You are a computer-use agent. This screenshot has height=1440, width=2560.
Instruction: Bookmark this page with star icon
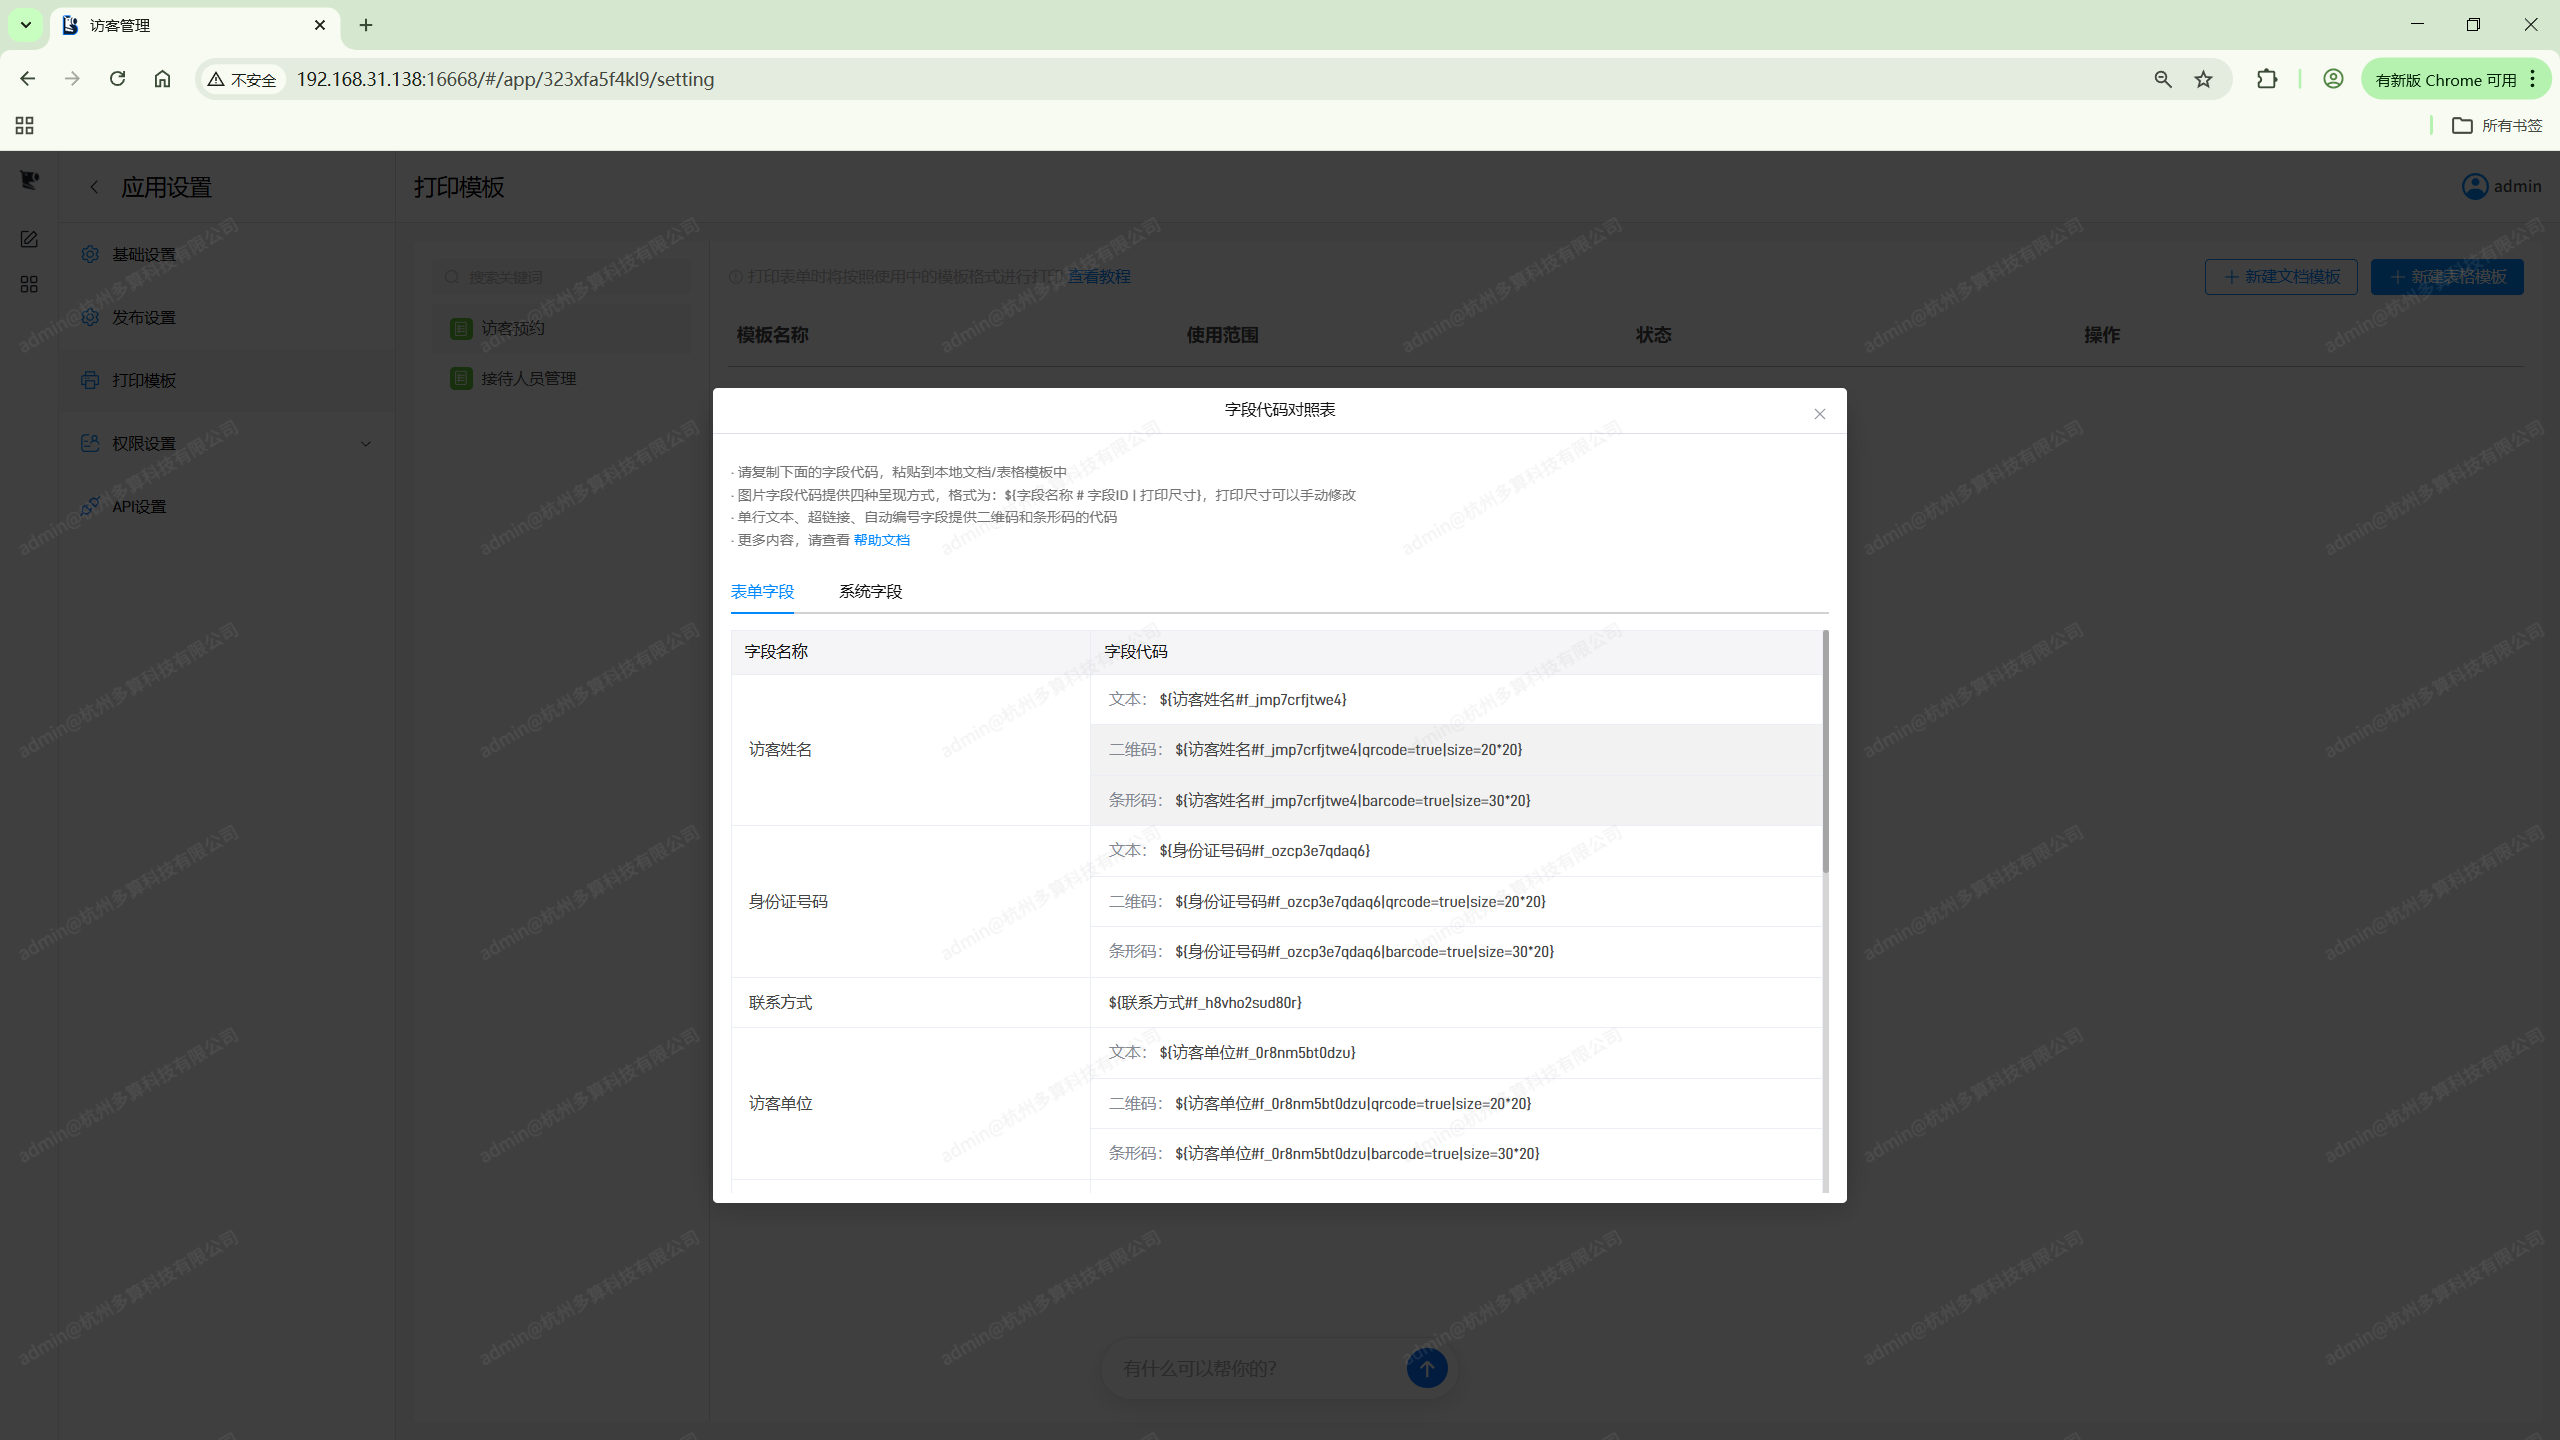(2203, 79)
